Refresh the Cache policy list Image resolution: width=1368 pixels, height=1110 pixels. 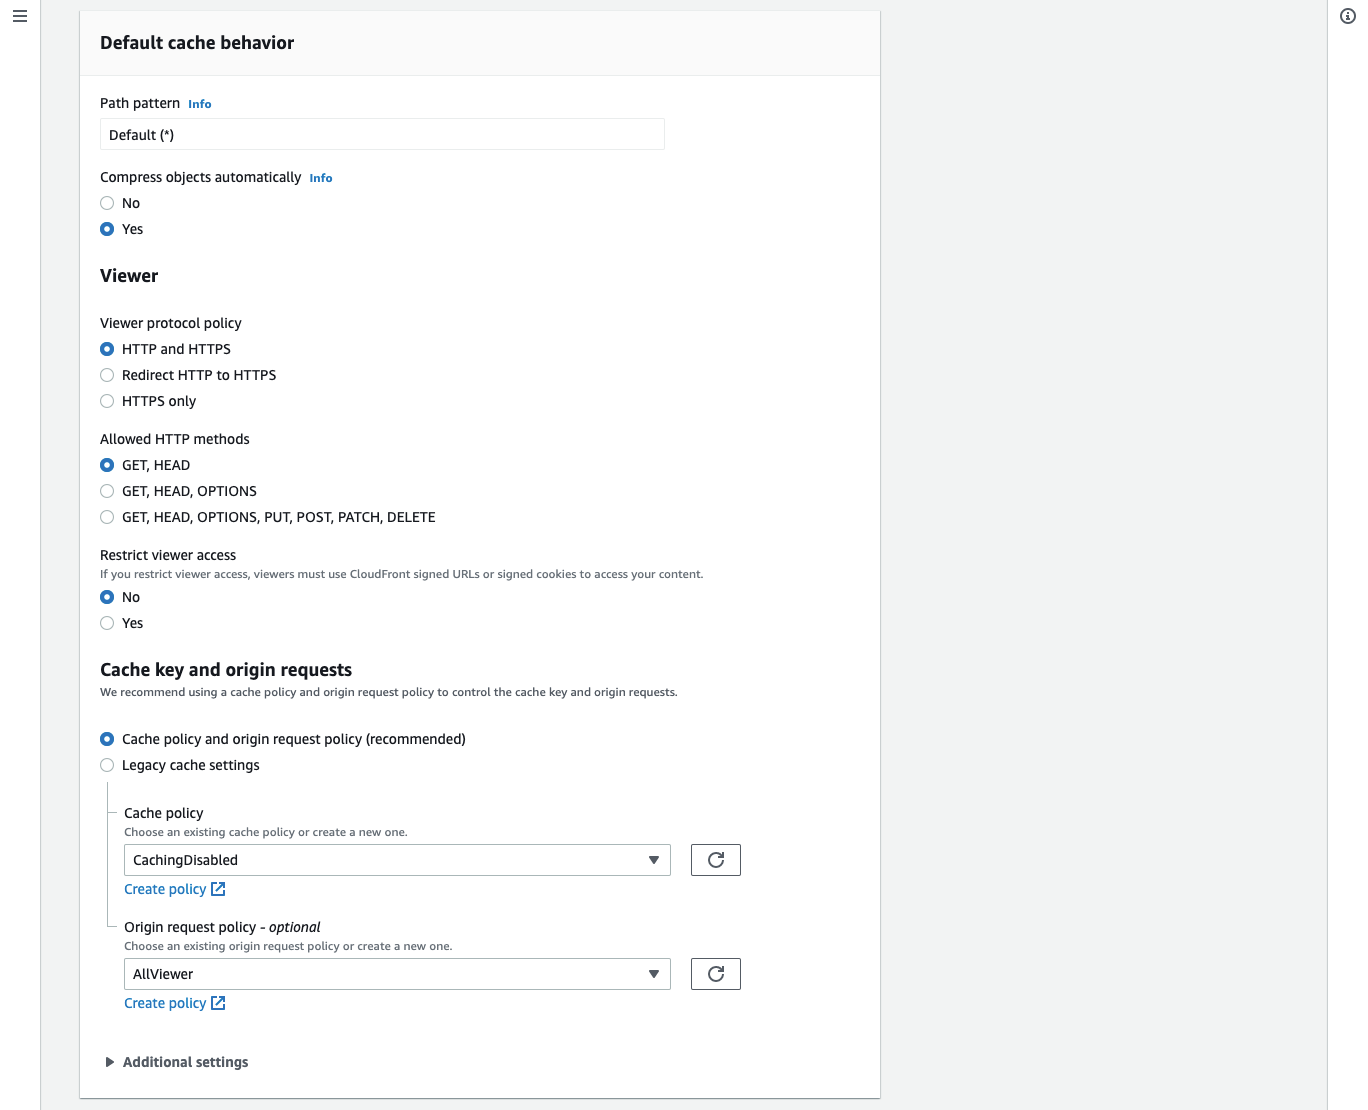tap(715, 859)
